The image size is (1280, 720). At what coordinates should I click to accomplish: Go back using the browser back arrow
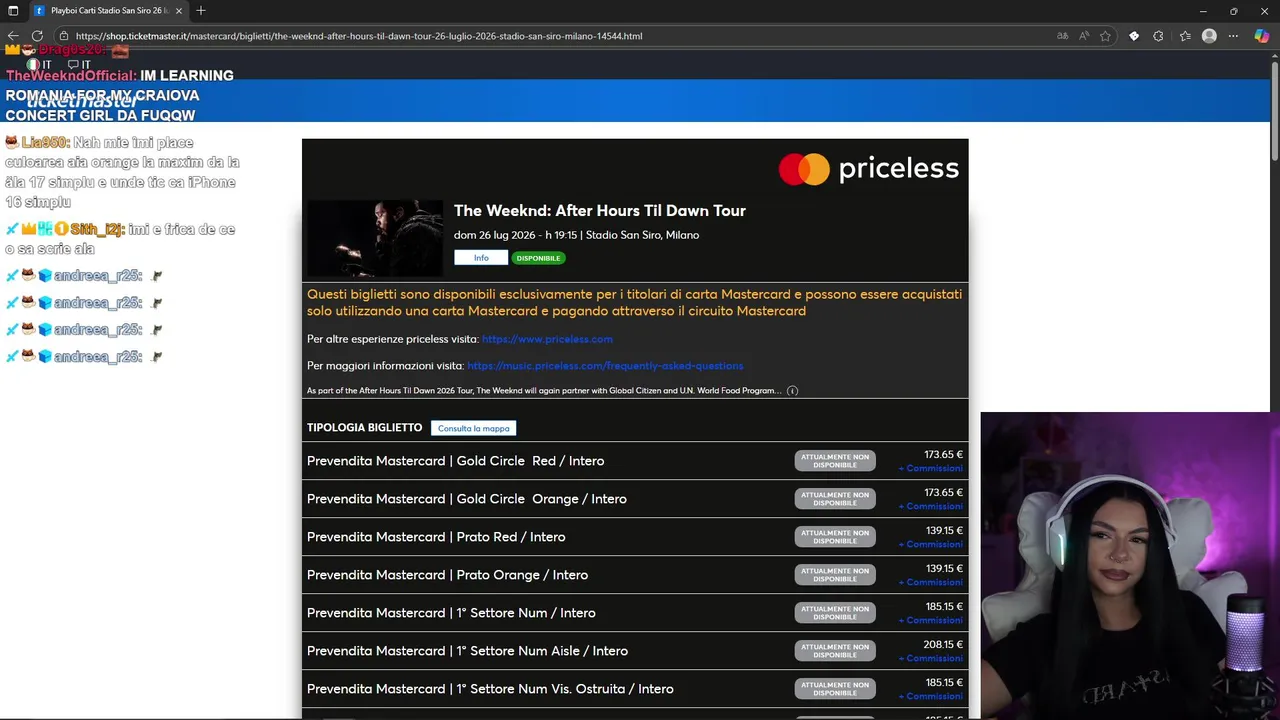tap(13, 36)
